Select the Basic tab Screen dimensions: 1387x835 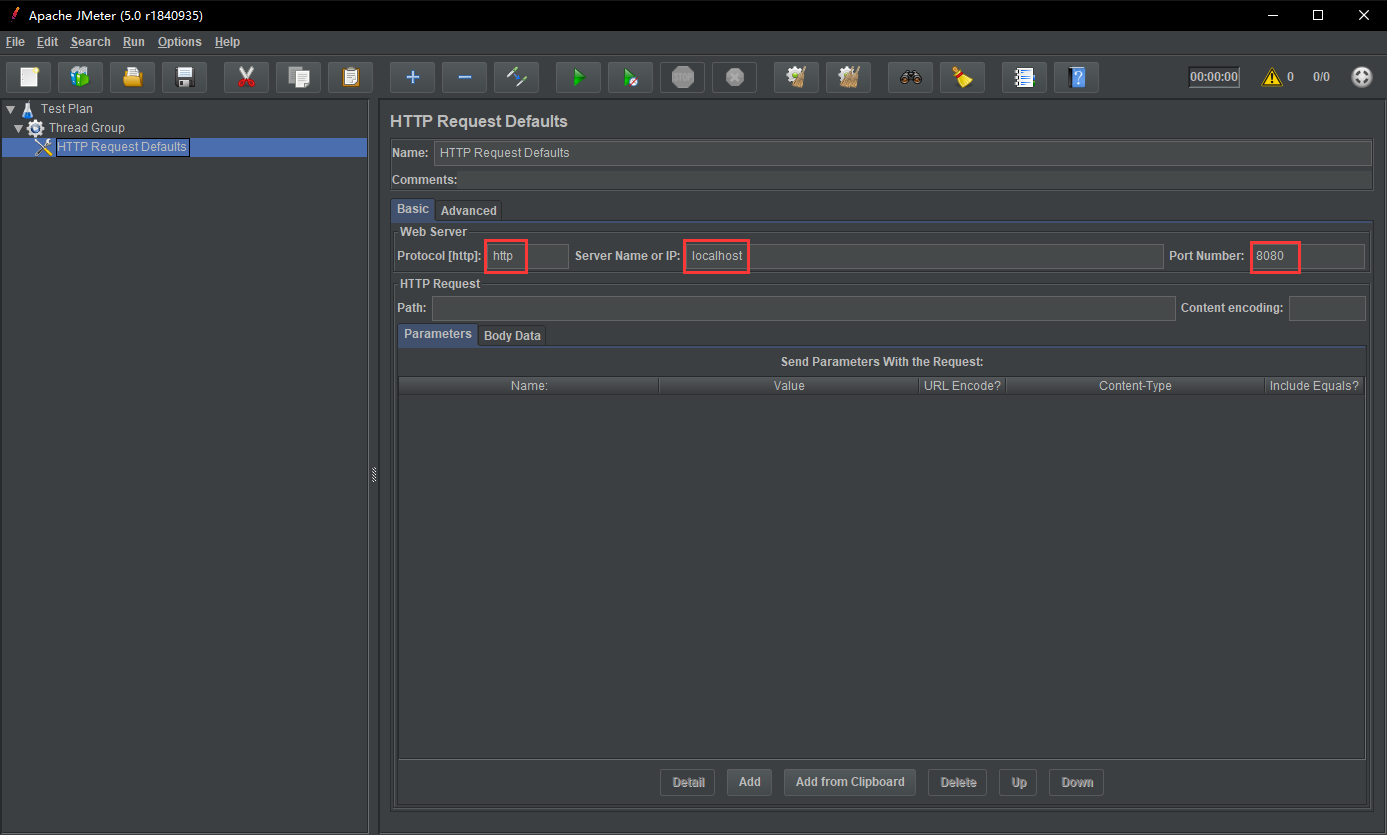[413, 209]
